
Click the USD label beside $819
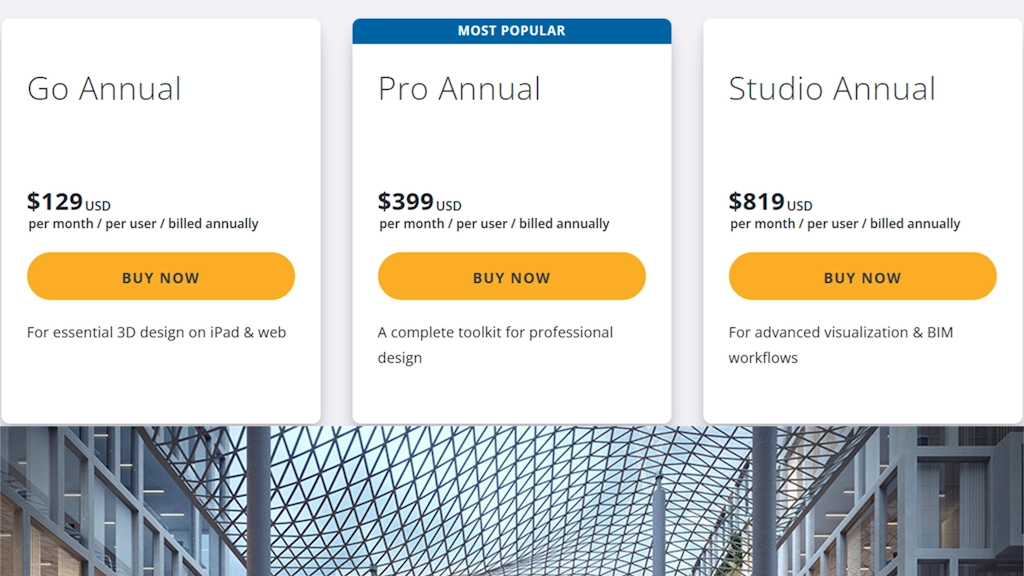(800, 207)
